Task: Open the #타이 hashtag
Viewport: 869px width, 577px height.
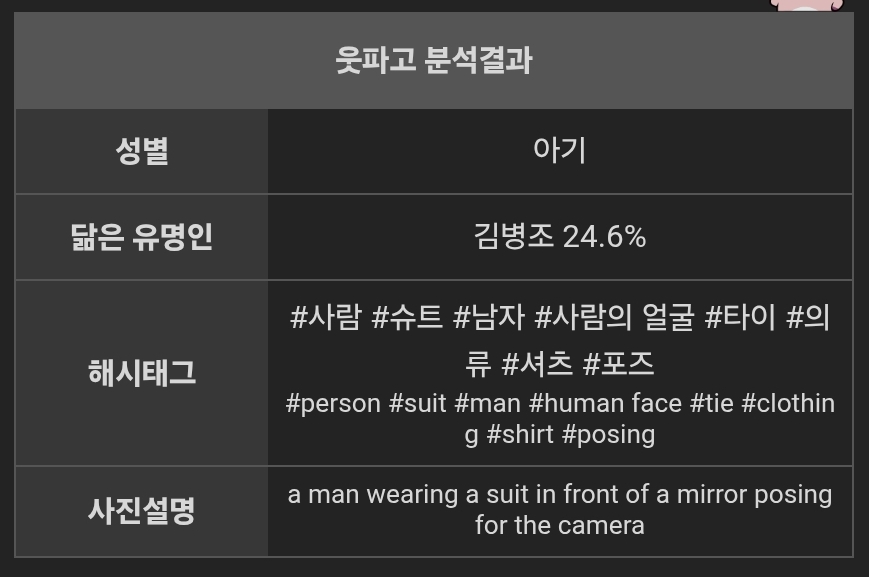Action: [740, 318]
